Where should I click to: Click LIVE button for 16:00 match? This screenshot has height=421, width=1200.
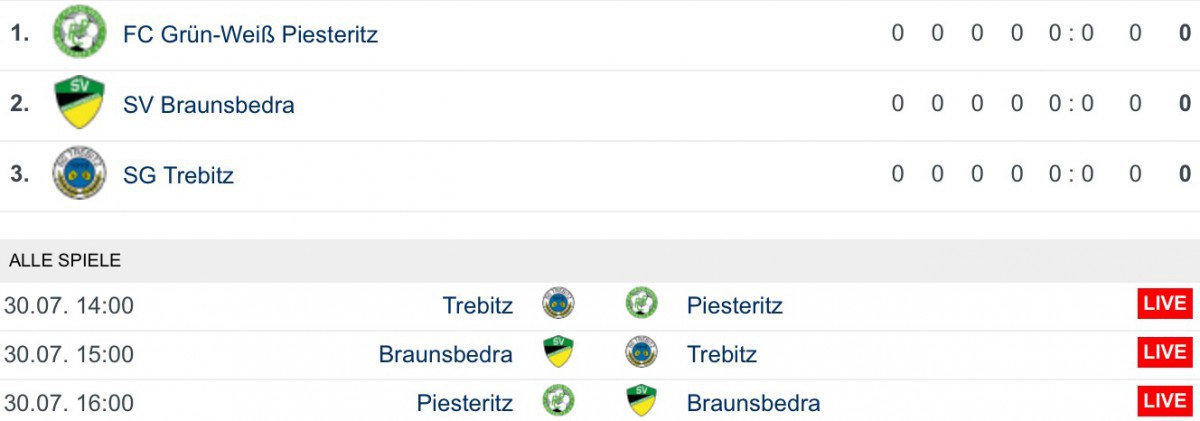pos(1164,402)
